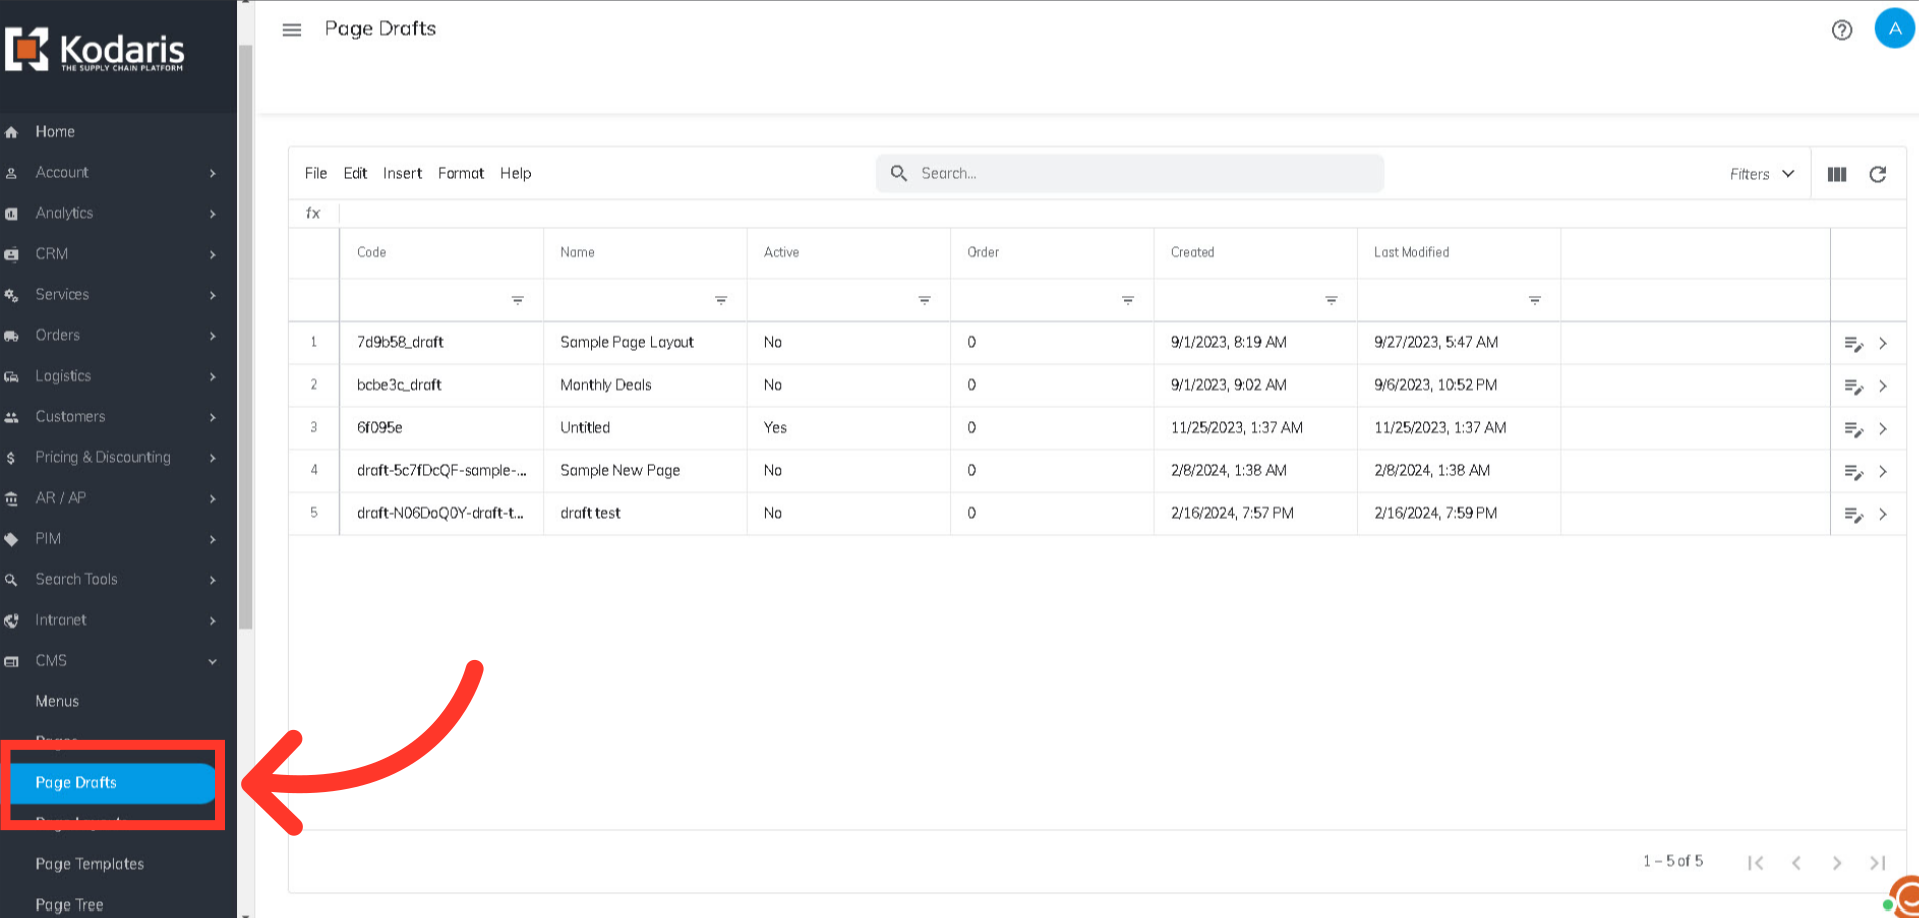This screenshot has width=1919, height=918.
Task: Open the Help menu in the grid toolbar
Action: (x=516, y=173)
